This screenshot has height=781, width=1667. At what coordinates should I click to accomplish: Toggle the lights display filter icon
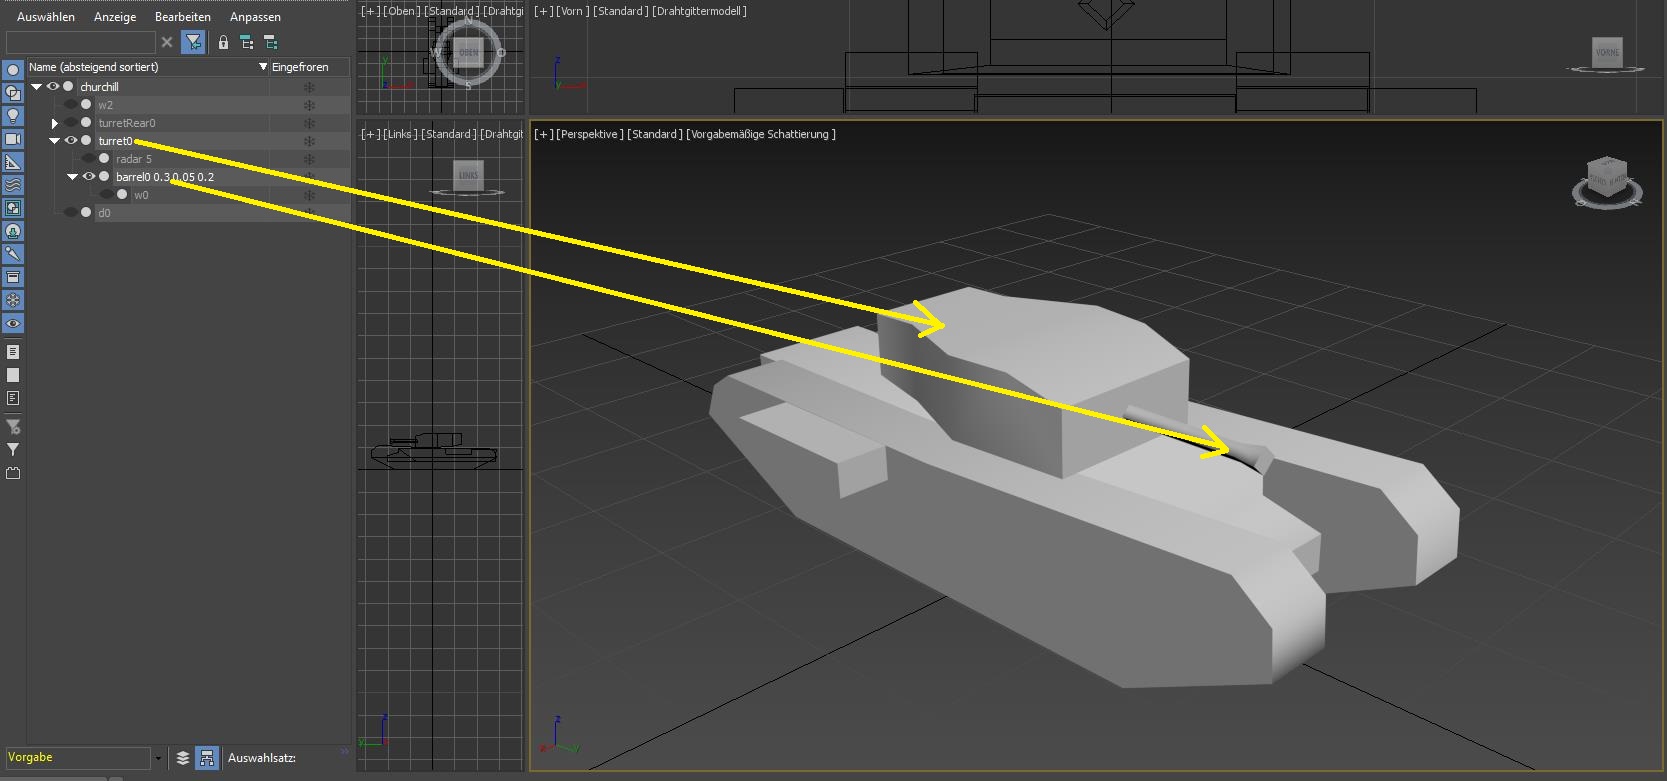click(x=13, y=116)
